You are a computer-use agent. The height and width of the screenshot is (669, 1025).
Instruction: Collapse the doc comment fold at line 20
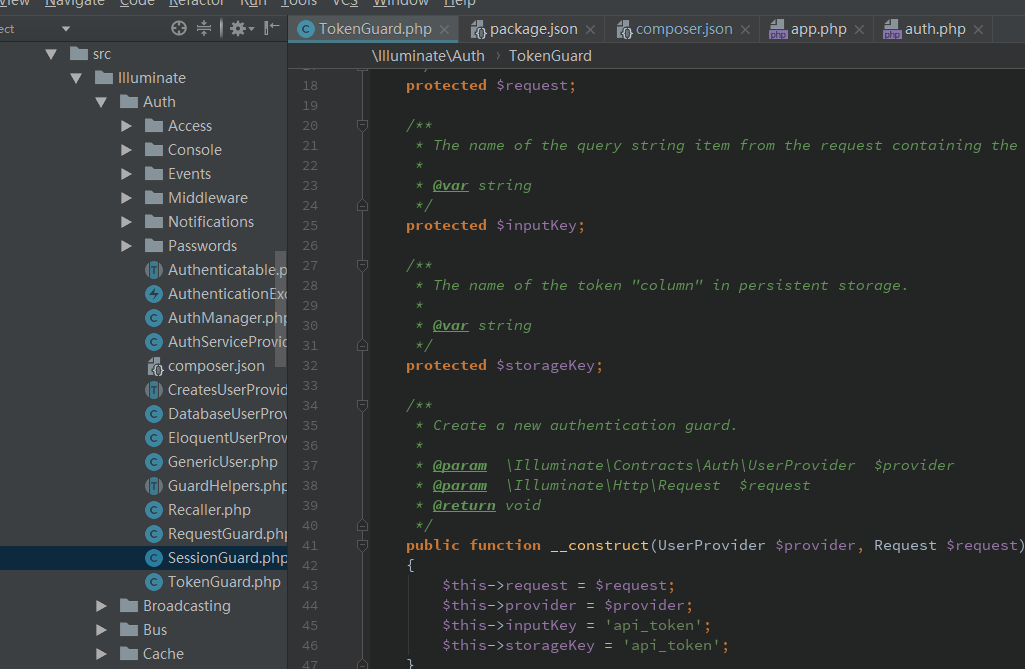point(362,125)
